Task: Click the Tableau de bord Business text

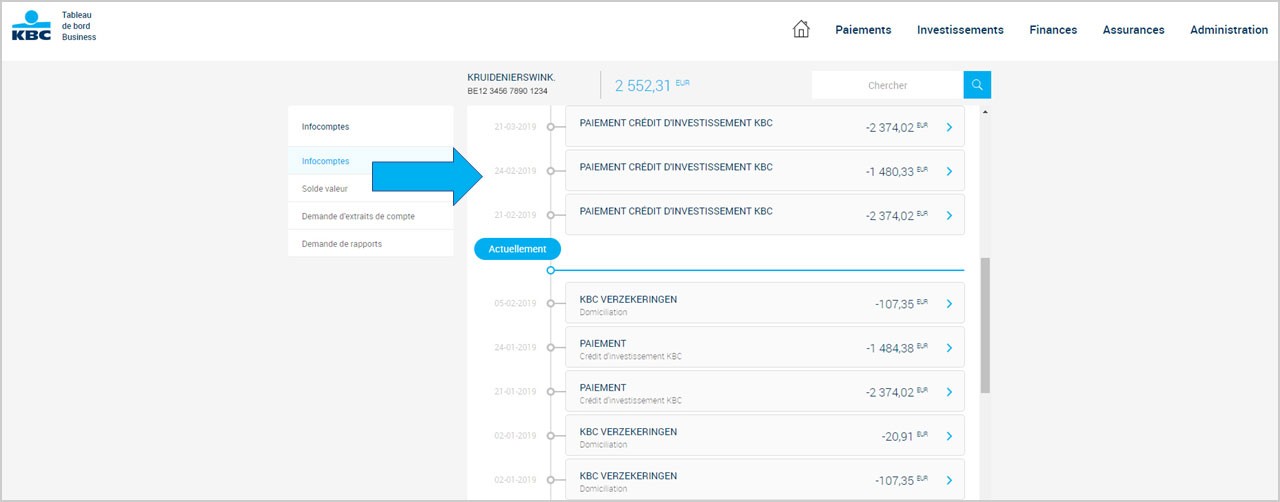Action: pos(79,26)
